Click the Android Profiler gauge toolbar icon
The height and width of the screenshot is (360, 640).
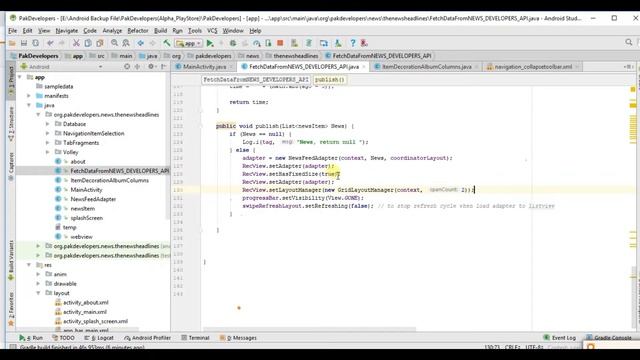click(x=257, y=43)
